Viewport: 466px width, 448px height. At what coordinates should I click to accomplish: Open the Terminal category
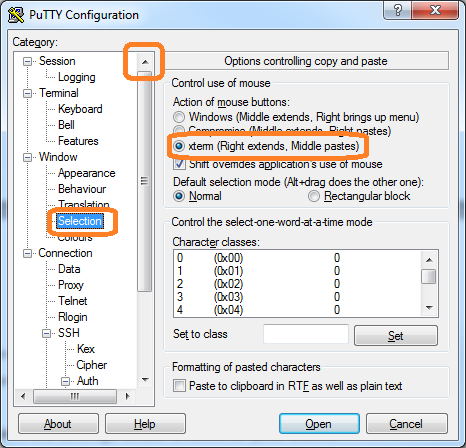[x=59, y=93]
